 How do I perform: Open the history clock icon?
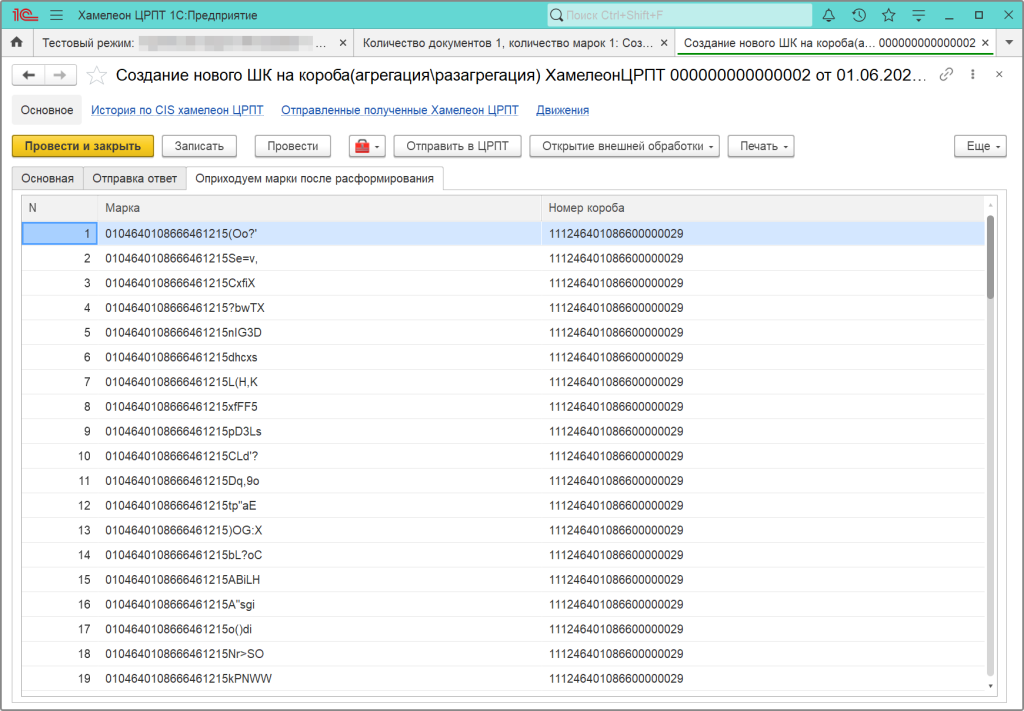point(859,15)
